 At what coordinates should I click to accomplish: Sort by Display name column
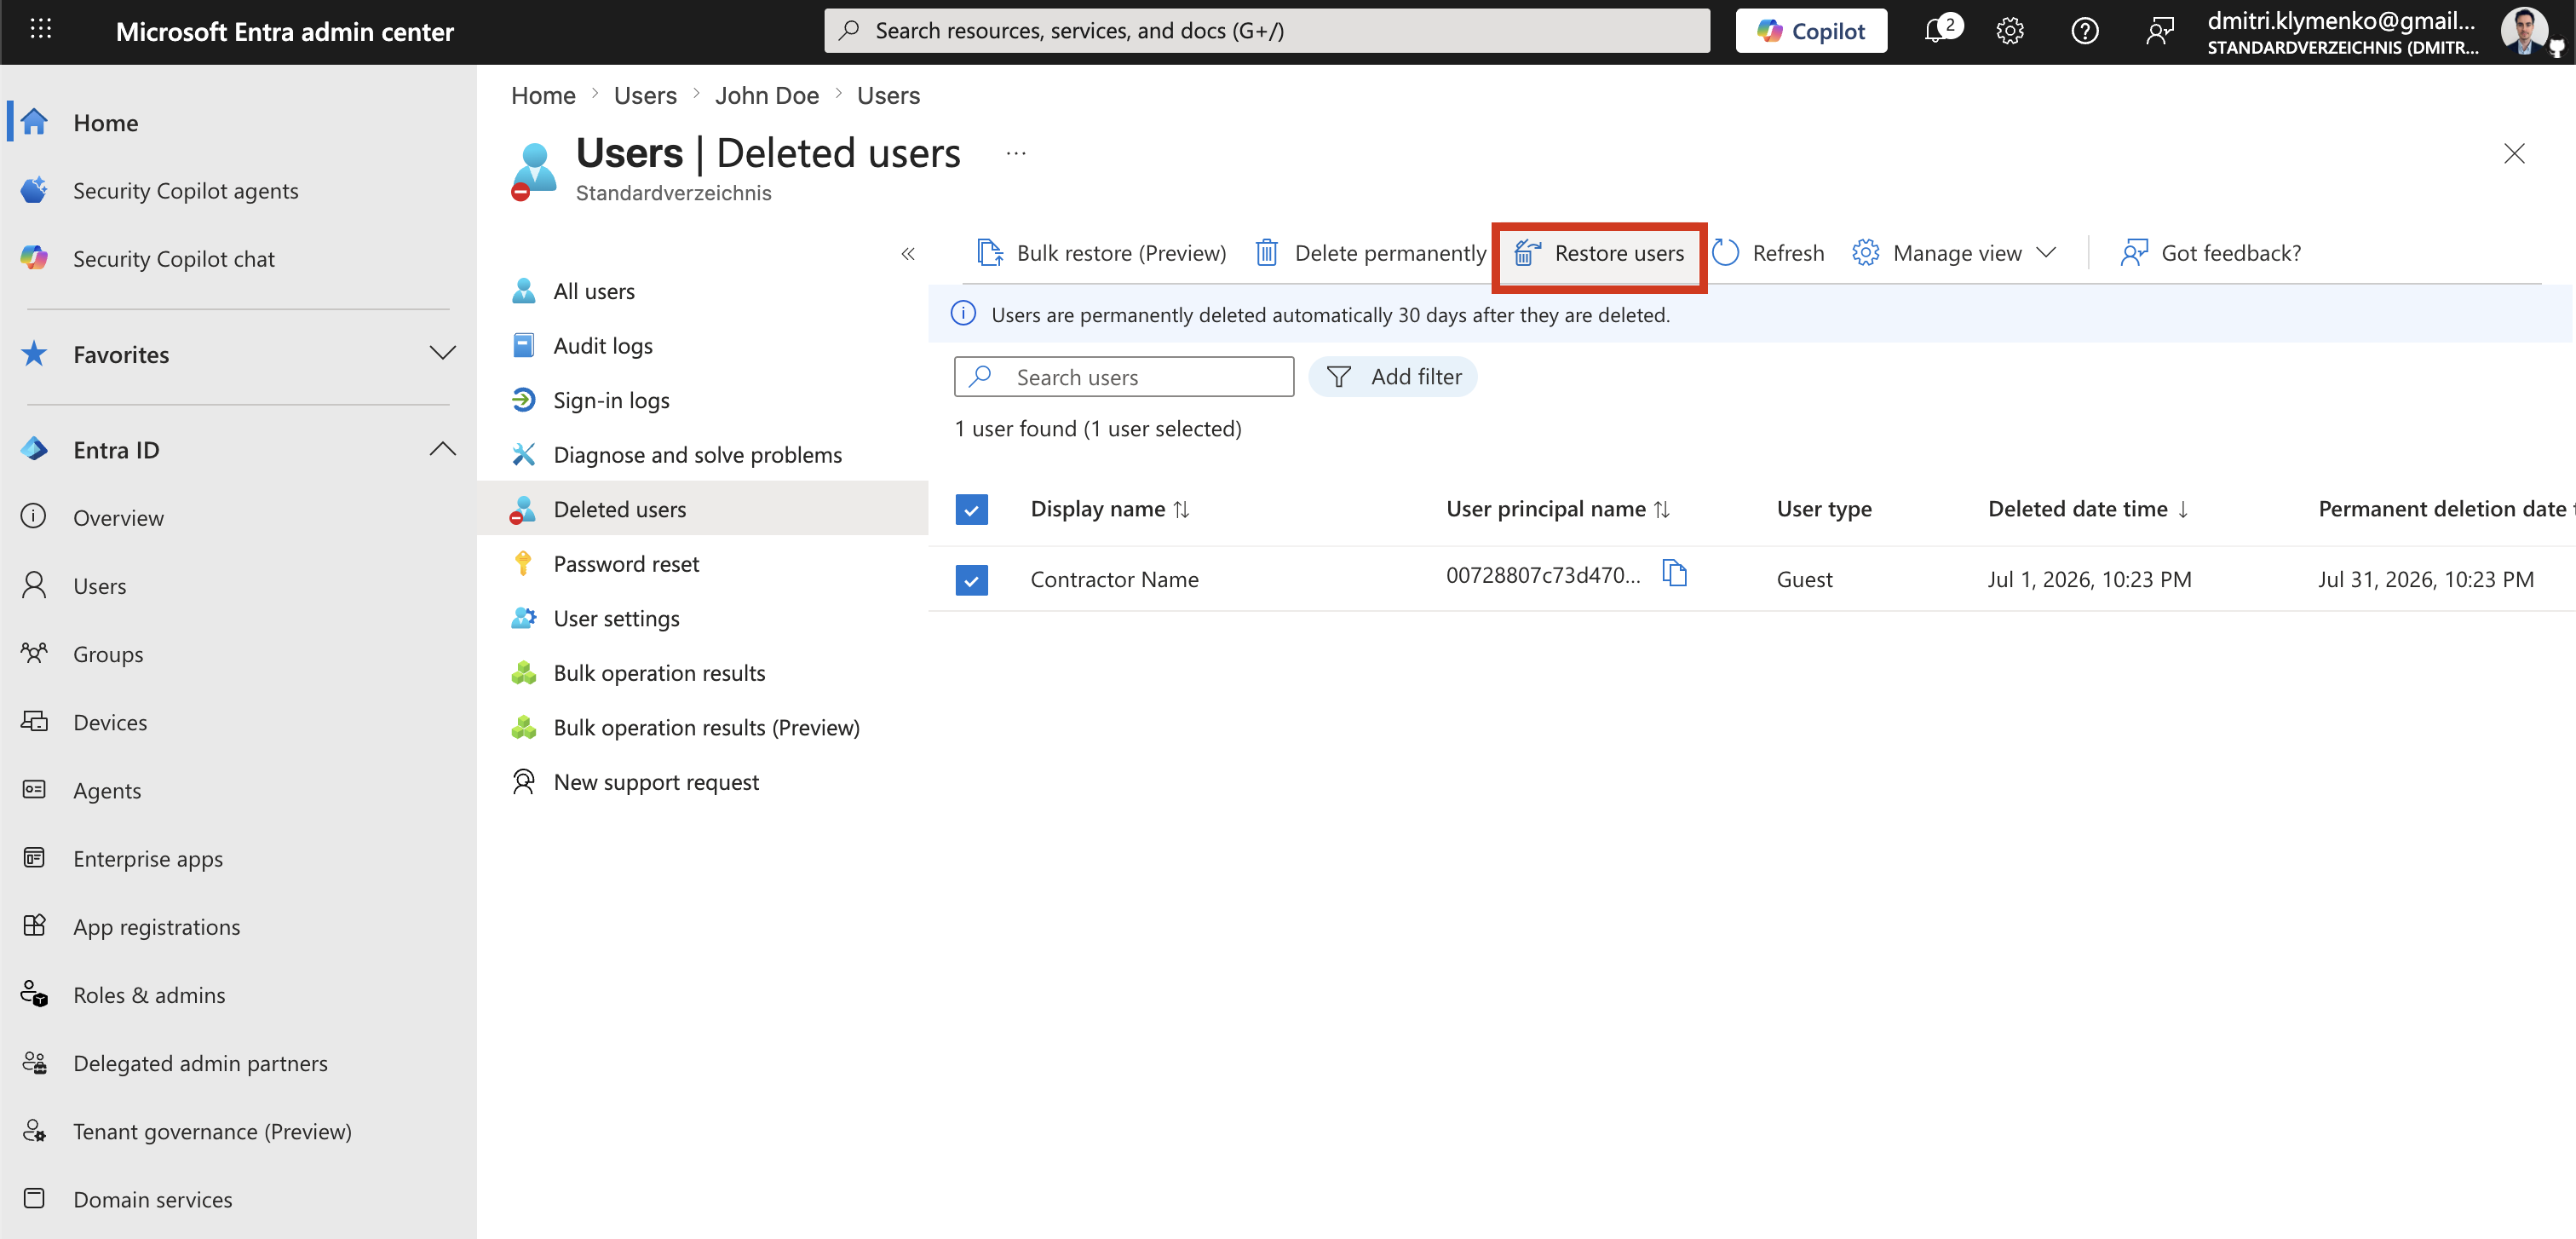(1110, 509)
